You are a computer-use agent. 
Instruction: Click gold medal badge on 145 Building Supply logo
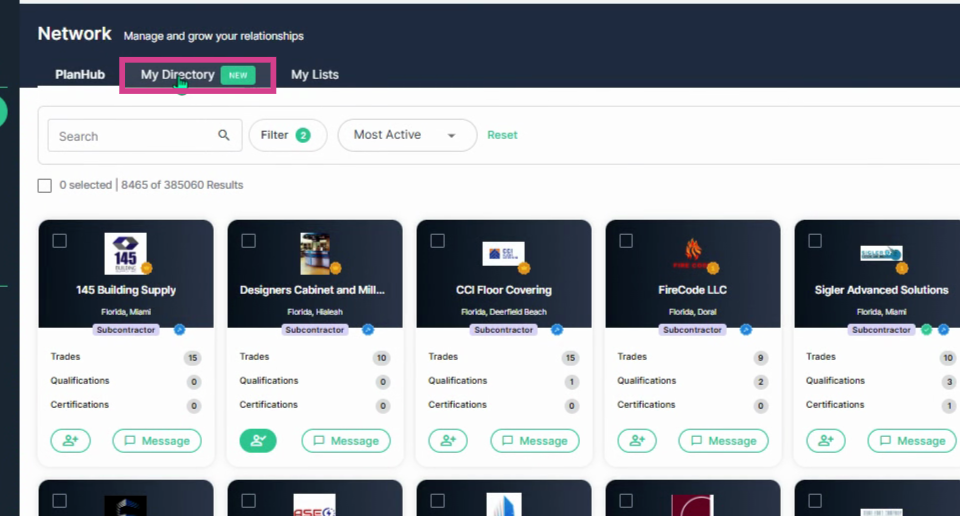(x=146, y=268)
